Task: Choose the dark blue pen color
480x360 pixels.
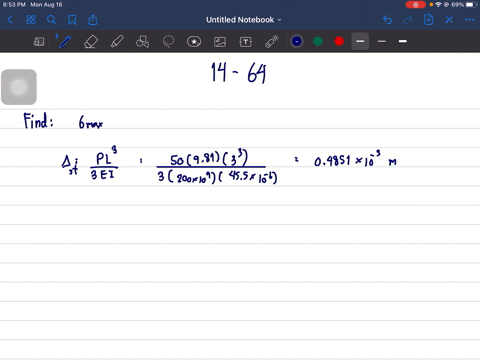Action: [297, 41]
